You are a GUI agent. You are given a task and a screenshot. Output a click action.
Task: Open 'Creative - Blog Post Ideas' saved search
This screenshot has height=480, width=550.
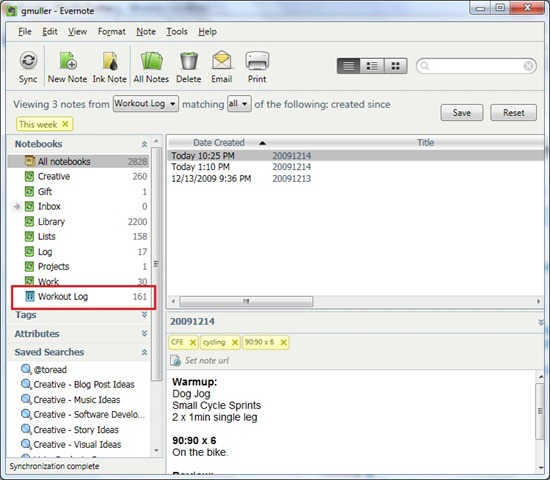point(78,385)
